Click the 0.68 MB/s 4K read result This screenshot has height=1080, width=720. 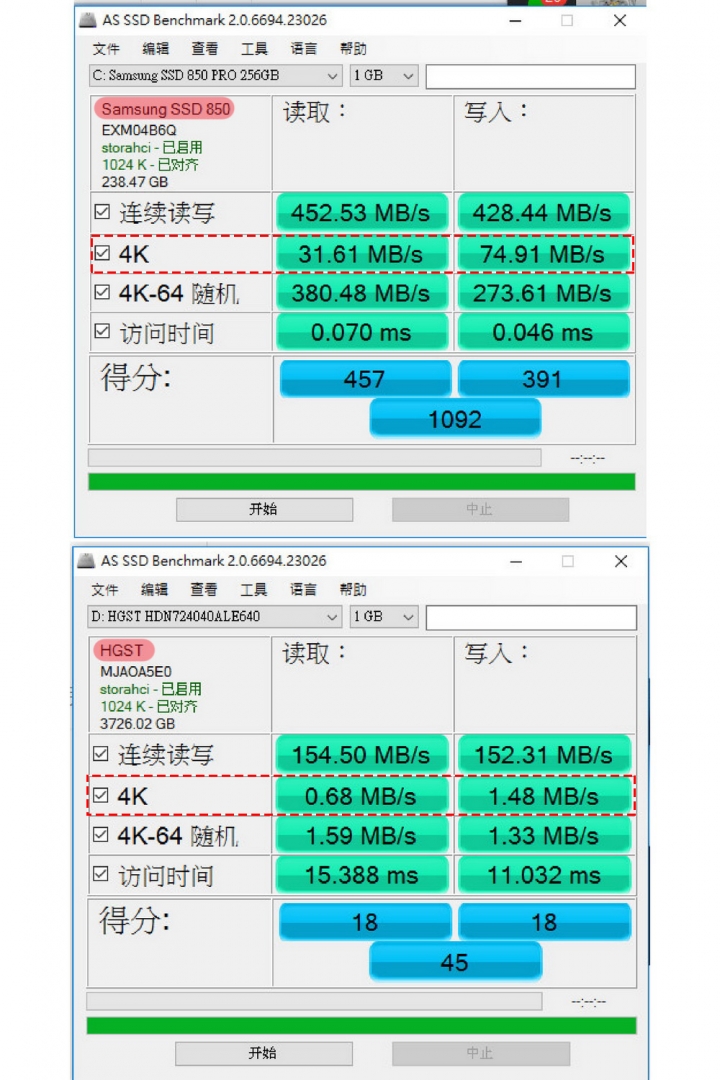coord(361,796)
